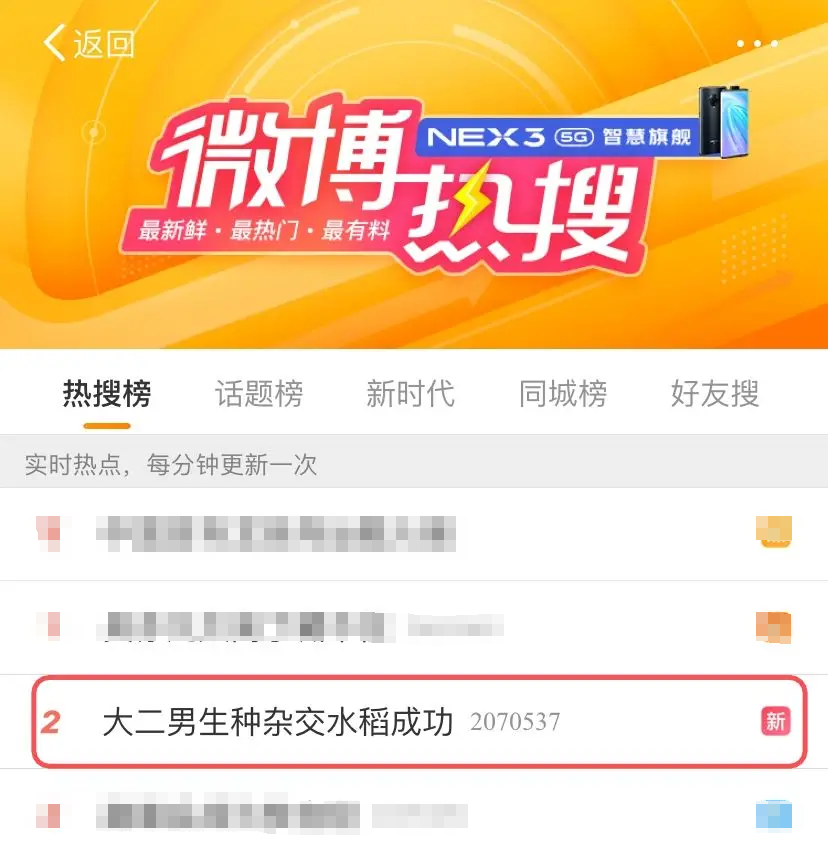This screenshot has width=828, height=862.
Task: Open the first blurred hot search entry
Action: point(414,533)
